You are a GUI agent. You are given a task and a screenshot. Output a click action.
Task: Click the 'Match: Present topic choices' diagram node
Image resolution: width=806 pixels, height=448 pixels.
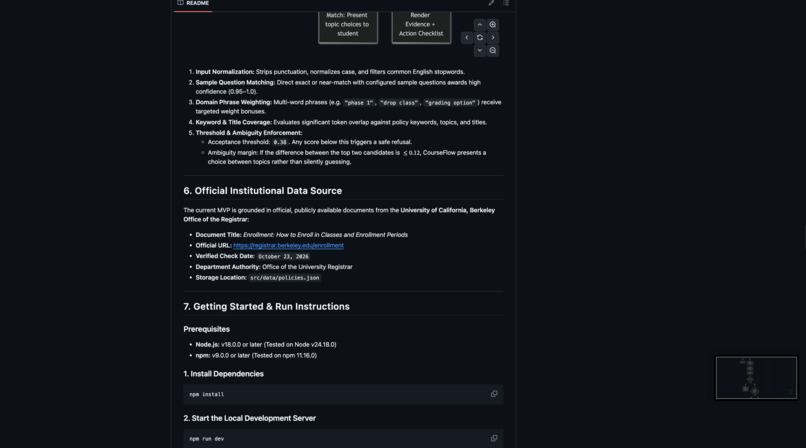(x=347, y=25)
